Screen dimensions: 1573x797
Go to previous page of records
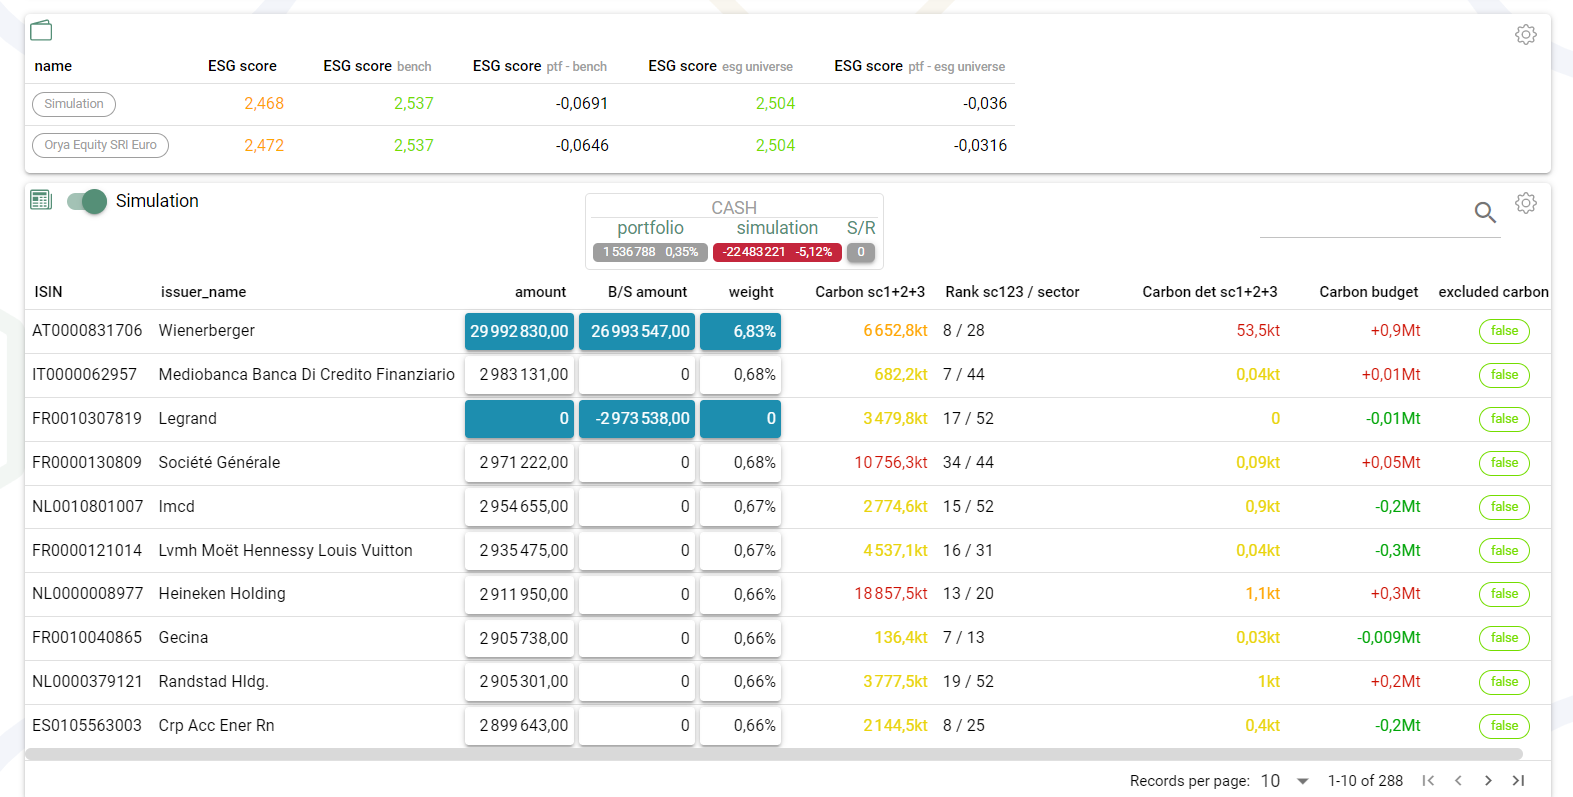coord(1458,781)
